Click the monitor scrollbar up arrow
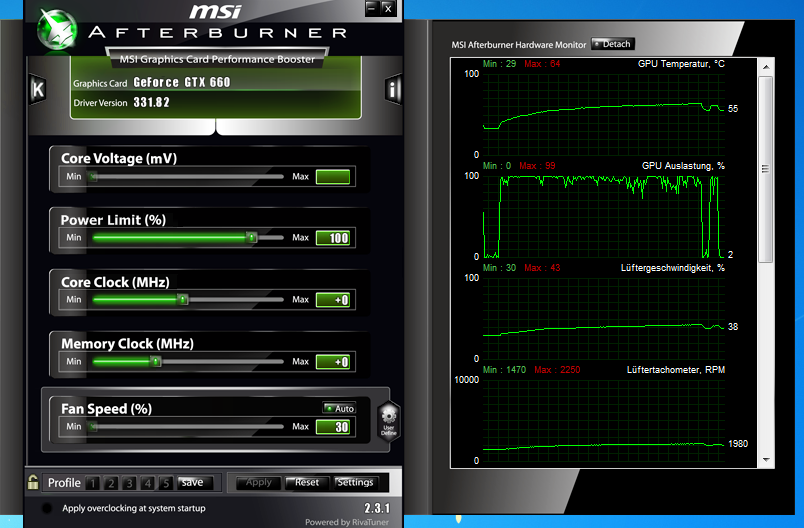This screenshot has width=804, height=528. tap(766, 67)
